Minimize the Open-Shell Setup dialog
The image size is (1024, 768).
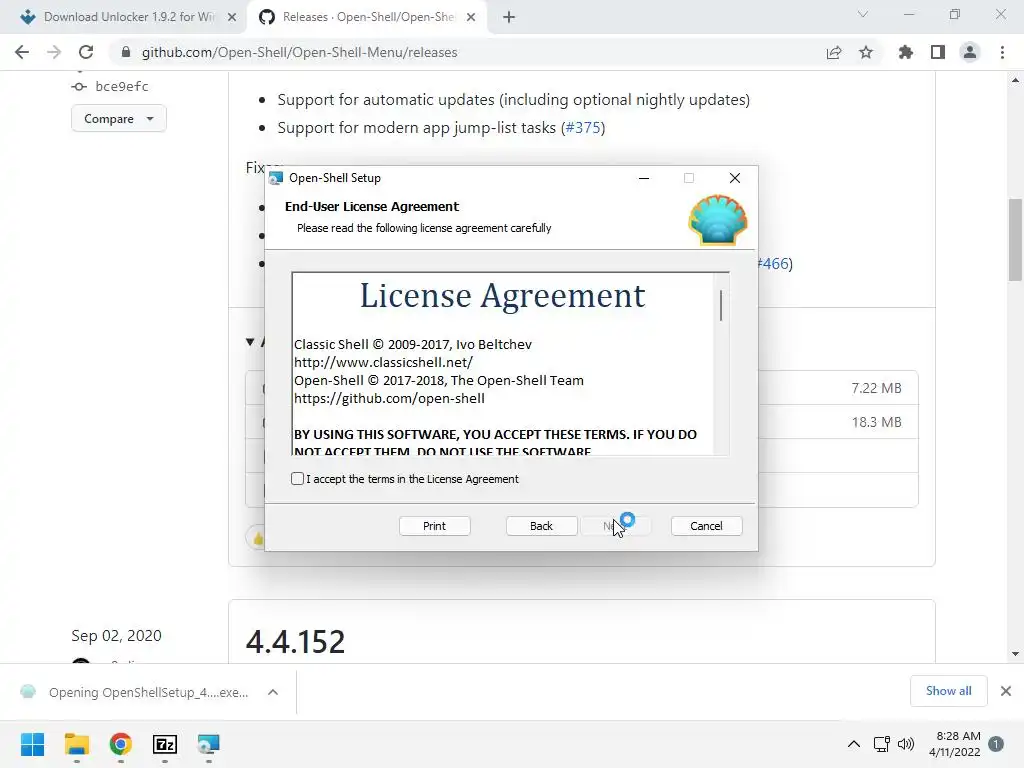[x=644, y=178]
